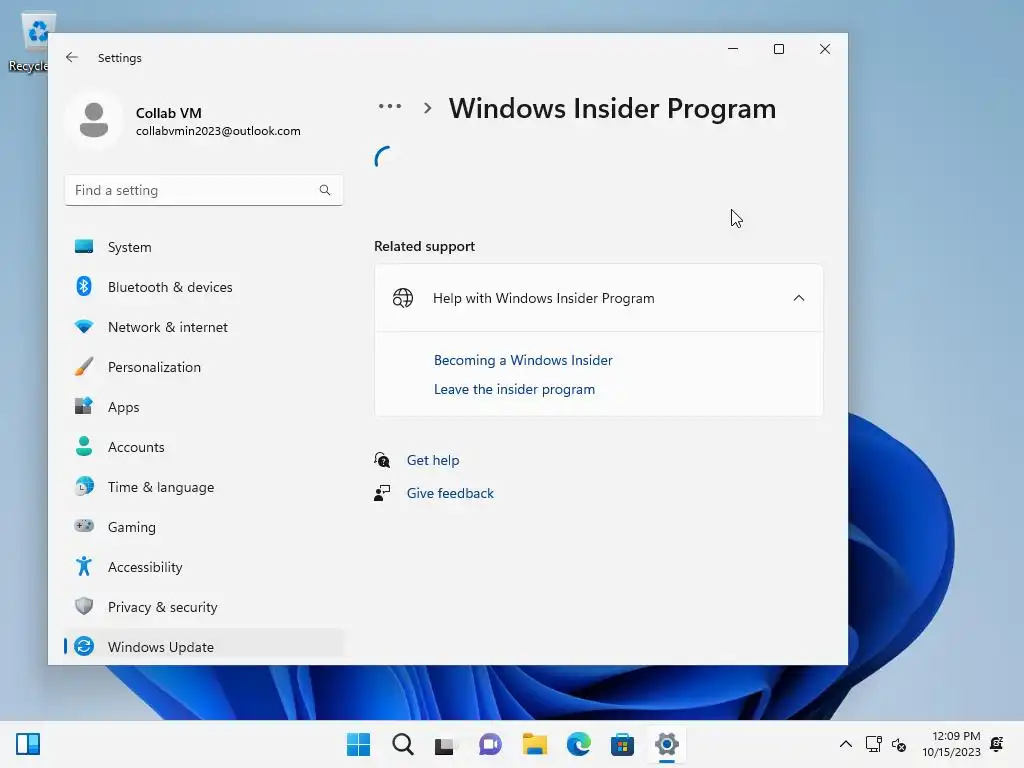Viewport: 1024px width, 768px height.
Task: Go to Bluetooth & devices settings
Action: point(204,287)
